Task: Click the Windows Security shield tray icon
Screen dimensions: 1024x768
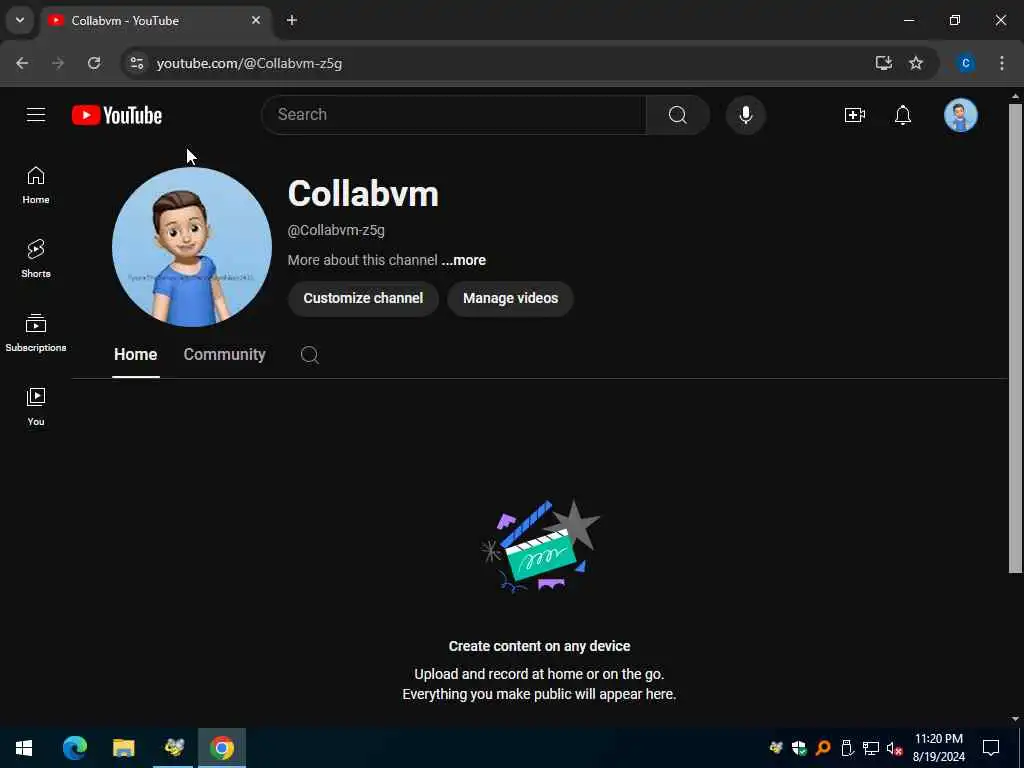Action: click(799, 748)
